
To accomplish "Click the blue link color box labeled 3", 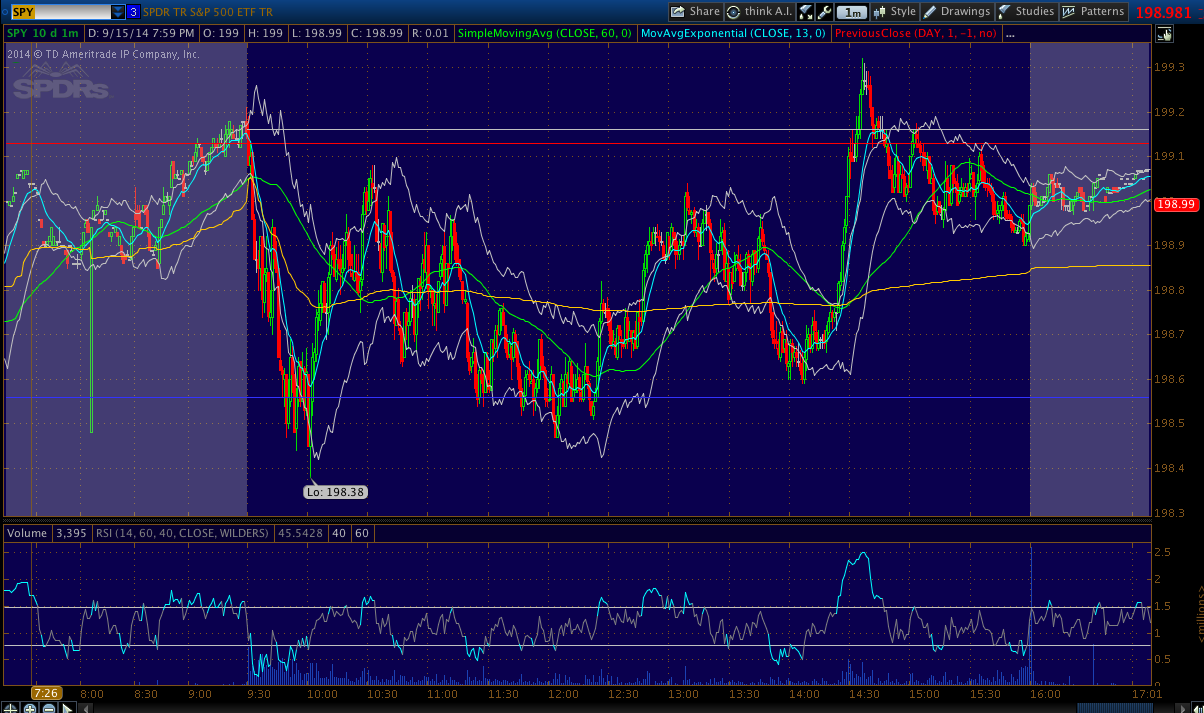I will pos(133,12).
